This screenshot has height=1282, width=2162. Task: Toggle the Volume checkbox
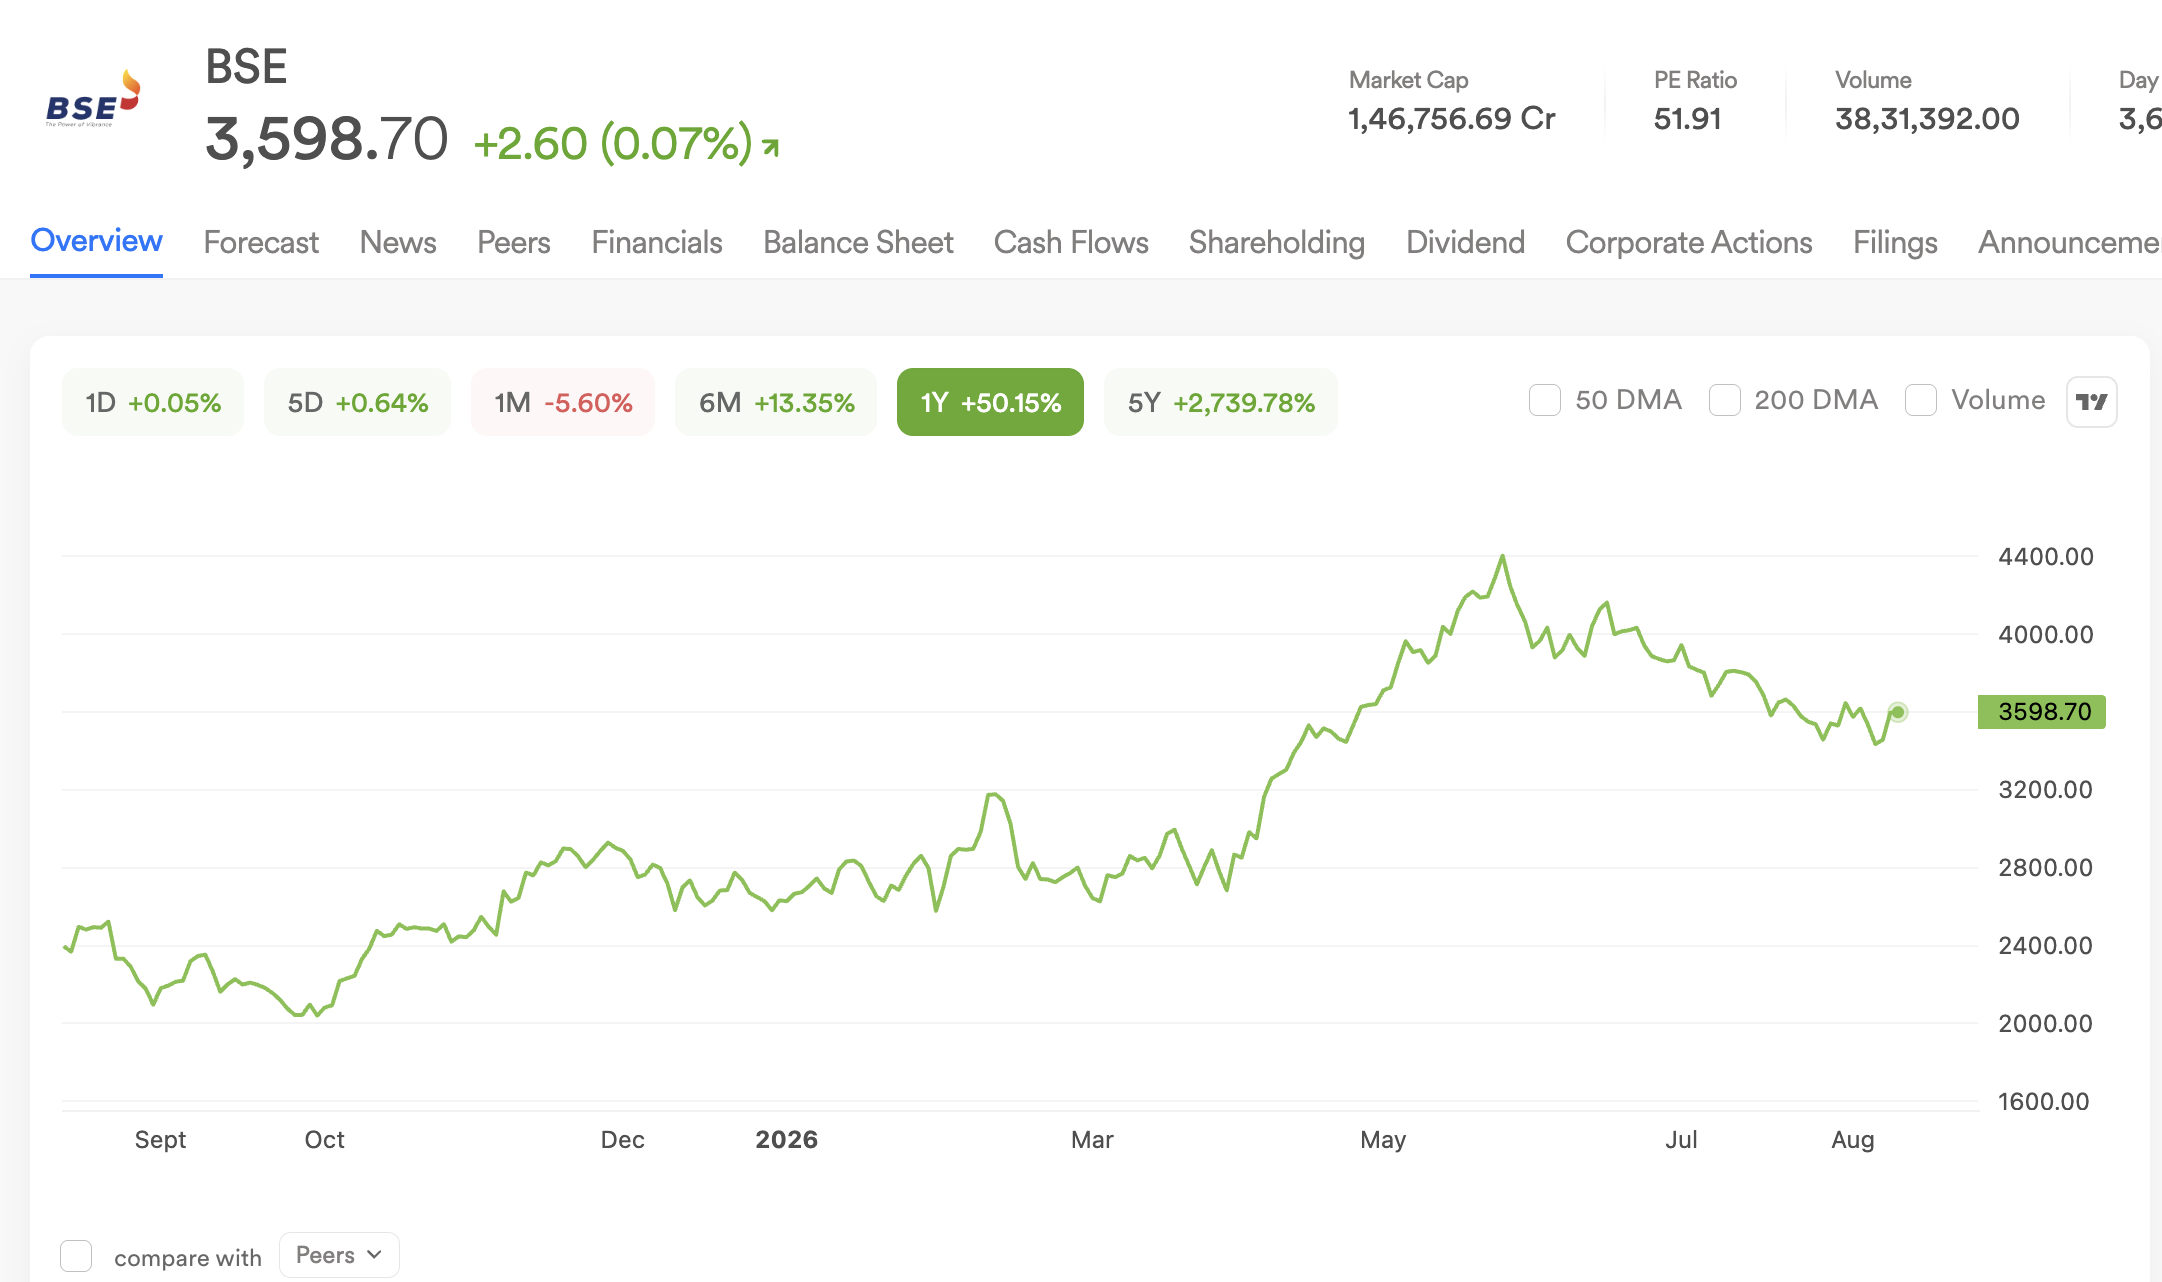[x=1921, y=400]
